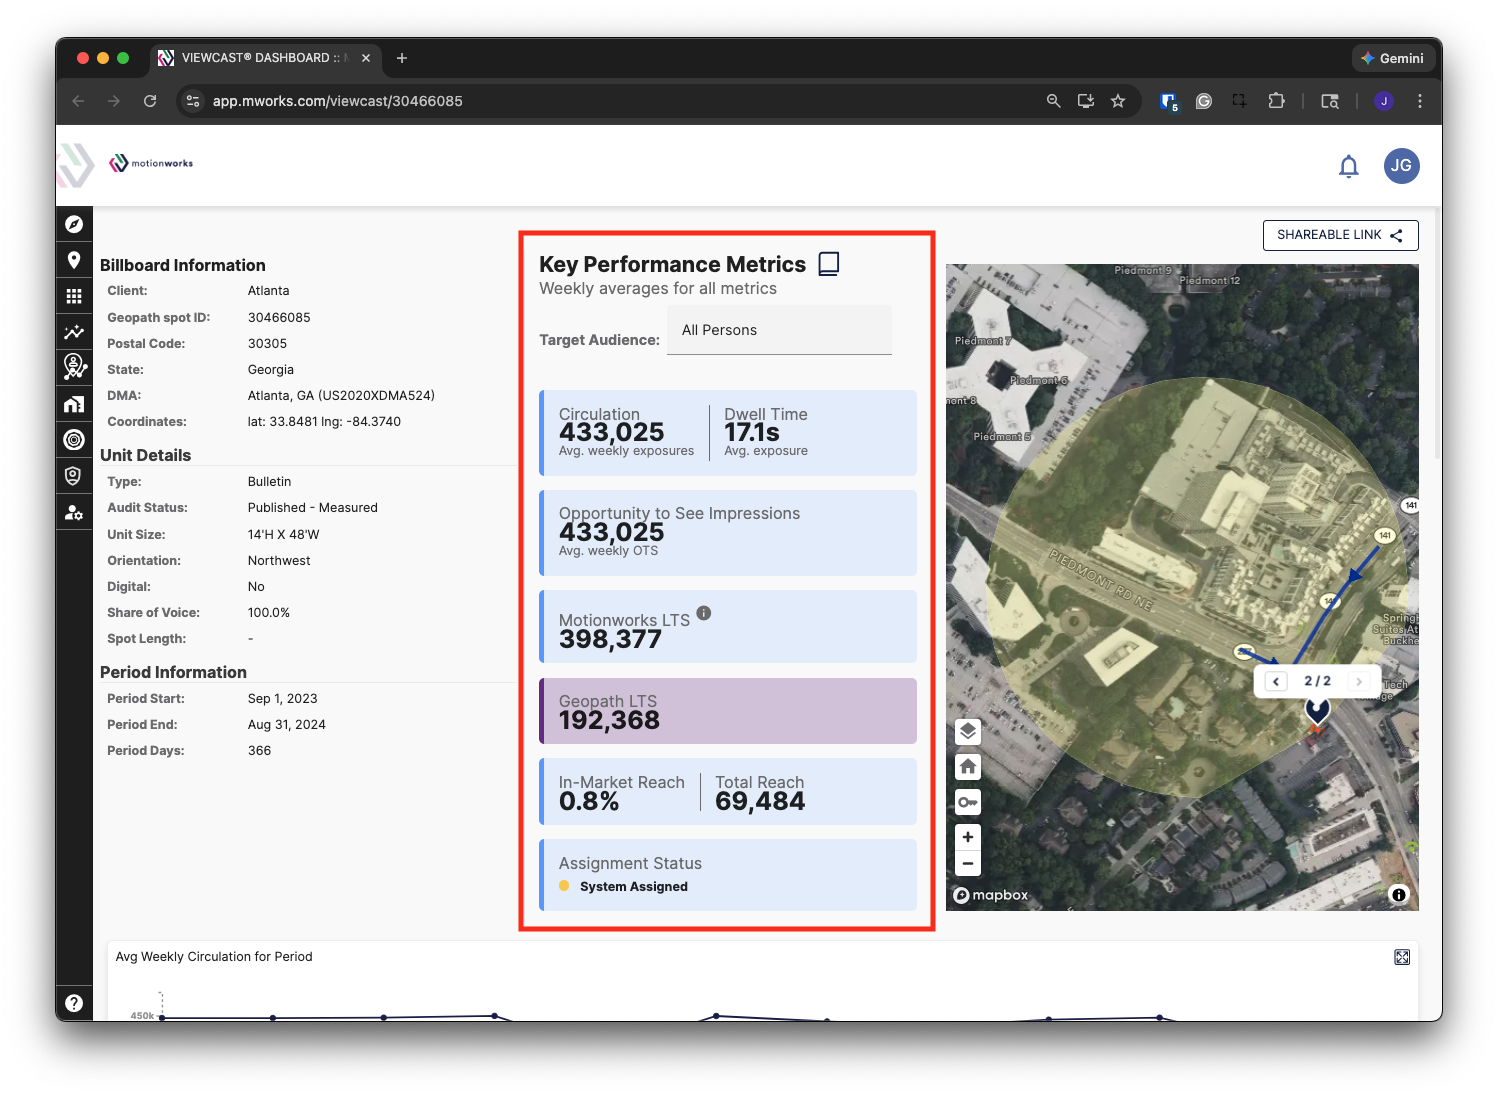Open the JG user avatar menu

pyautogui.click(x=1401, y=166)
